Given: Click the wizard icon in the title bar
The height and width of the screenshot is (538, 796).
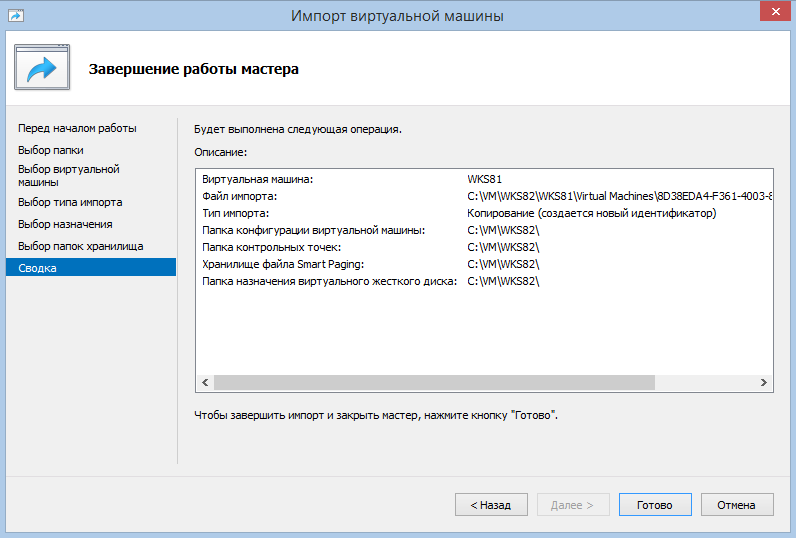Looking at the screenshot, I should (14, 16).
